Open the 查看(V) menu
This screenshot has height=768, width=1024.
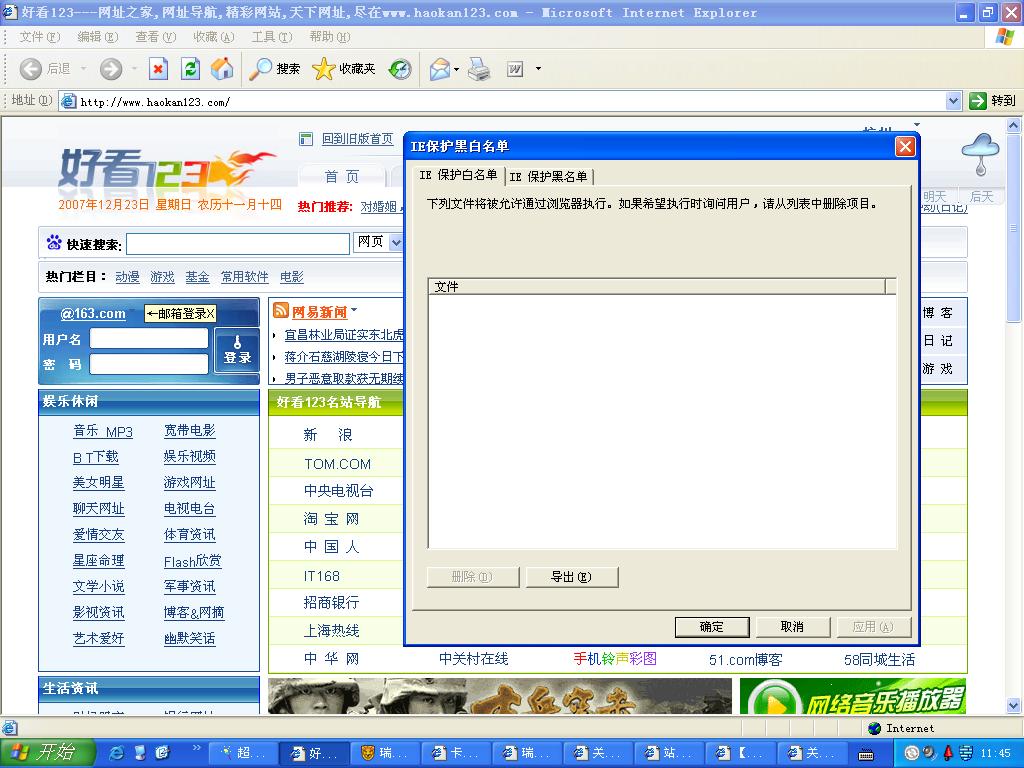click(x=155, y=37)
